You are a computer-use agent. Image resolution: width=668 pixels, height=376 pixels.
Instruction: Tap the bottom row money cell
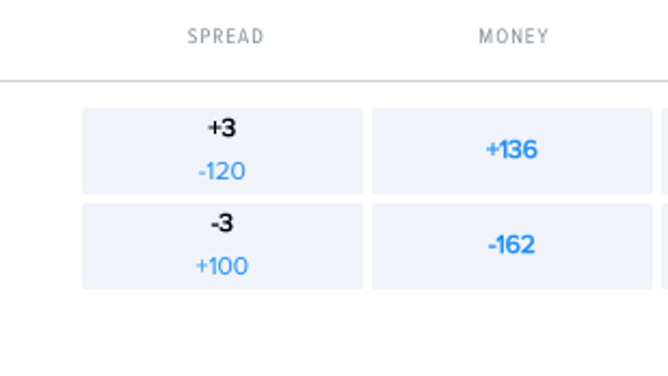pos(512,246)
